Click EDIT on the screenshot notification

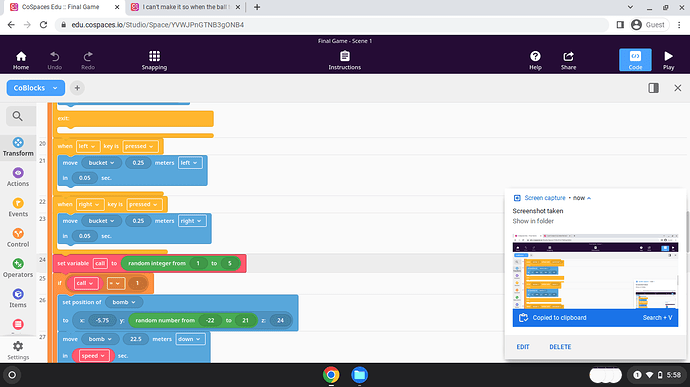(x=523, y=347)
